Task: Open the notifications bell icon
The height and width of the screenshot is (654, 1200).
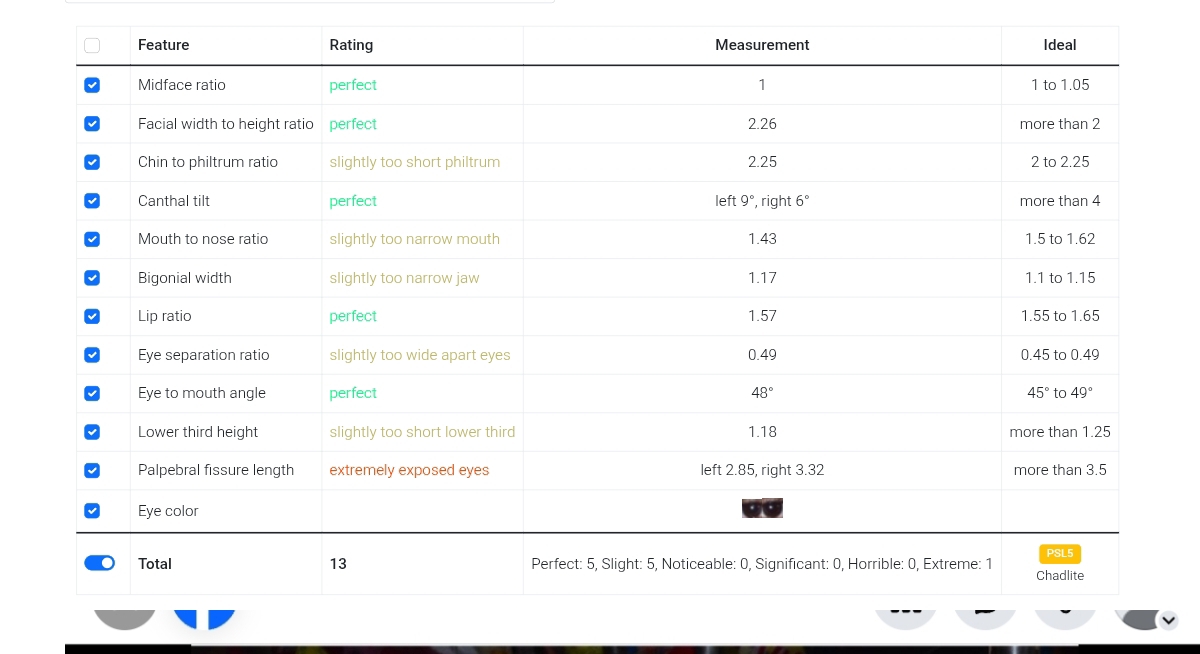Action: [x=1065, y=611]
